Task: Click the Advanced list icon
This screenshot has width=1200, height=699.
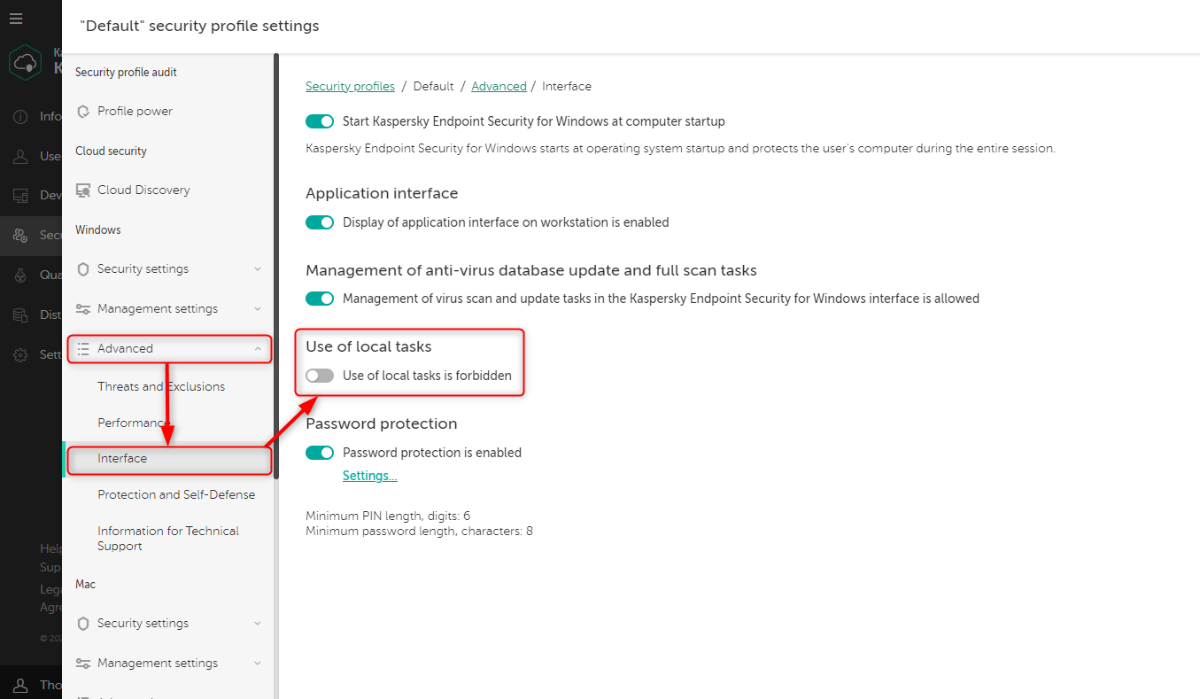Action: pyautogui.click(x=84, y=349)
